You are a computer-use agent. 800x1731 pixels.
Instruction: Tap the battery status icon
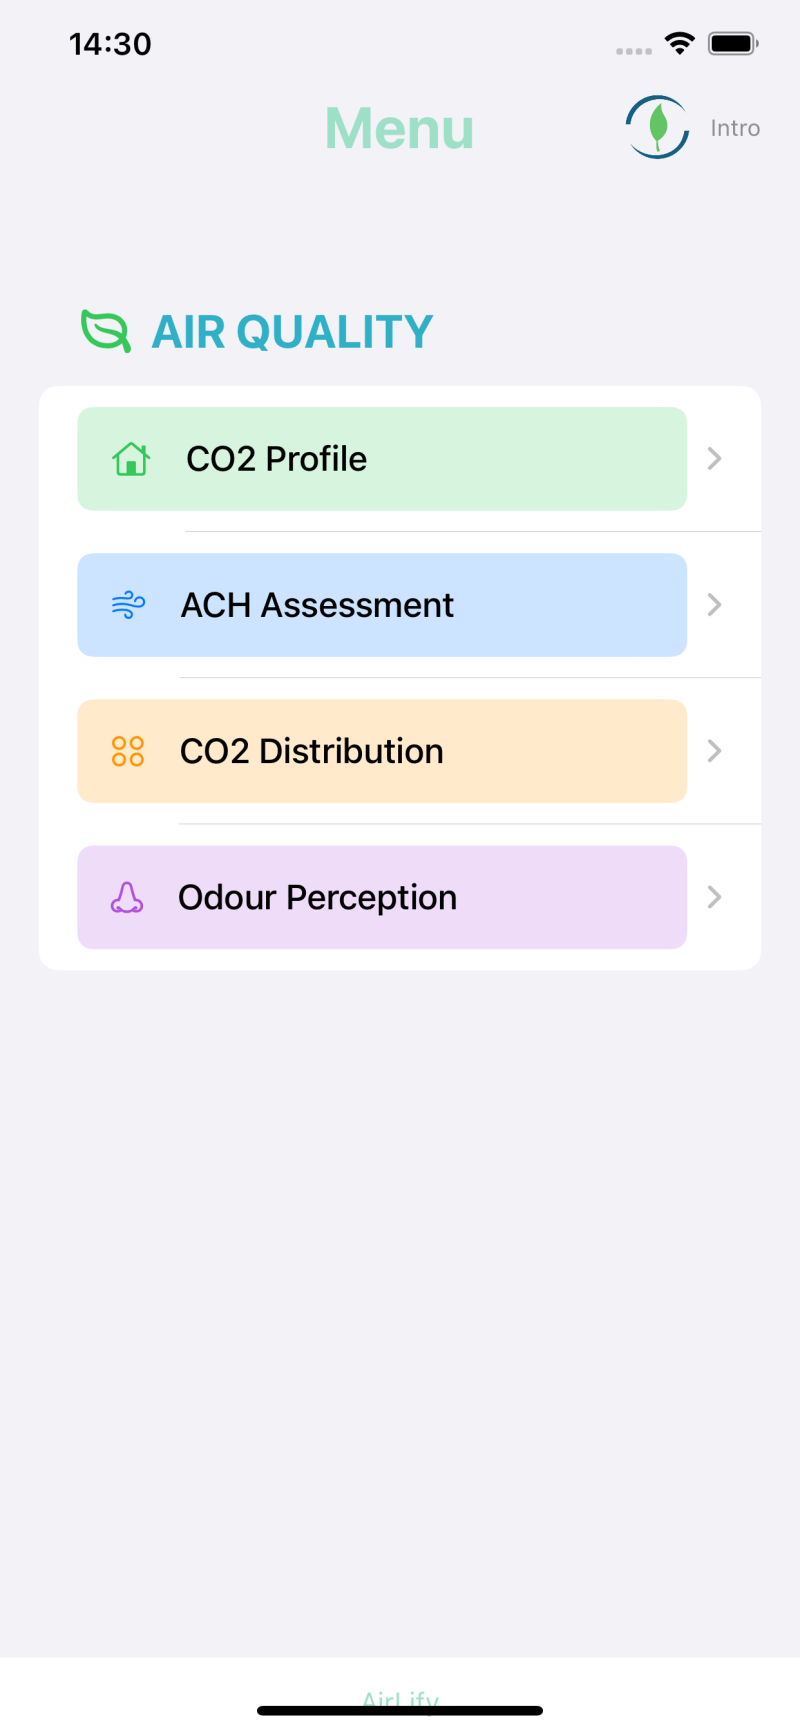click(x=733, y=43)
